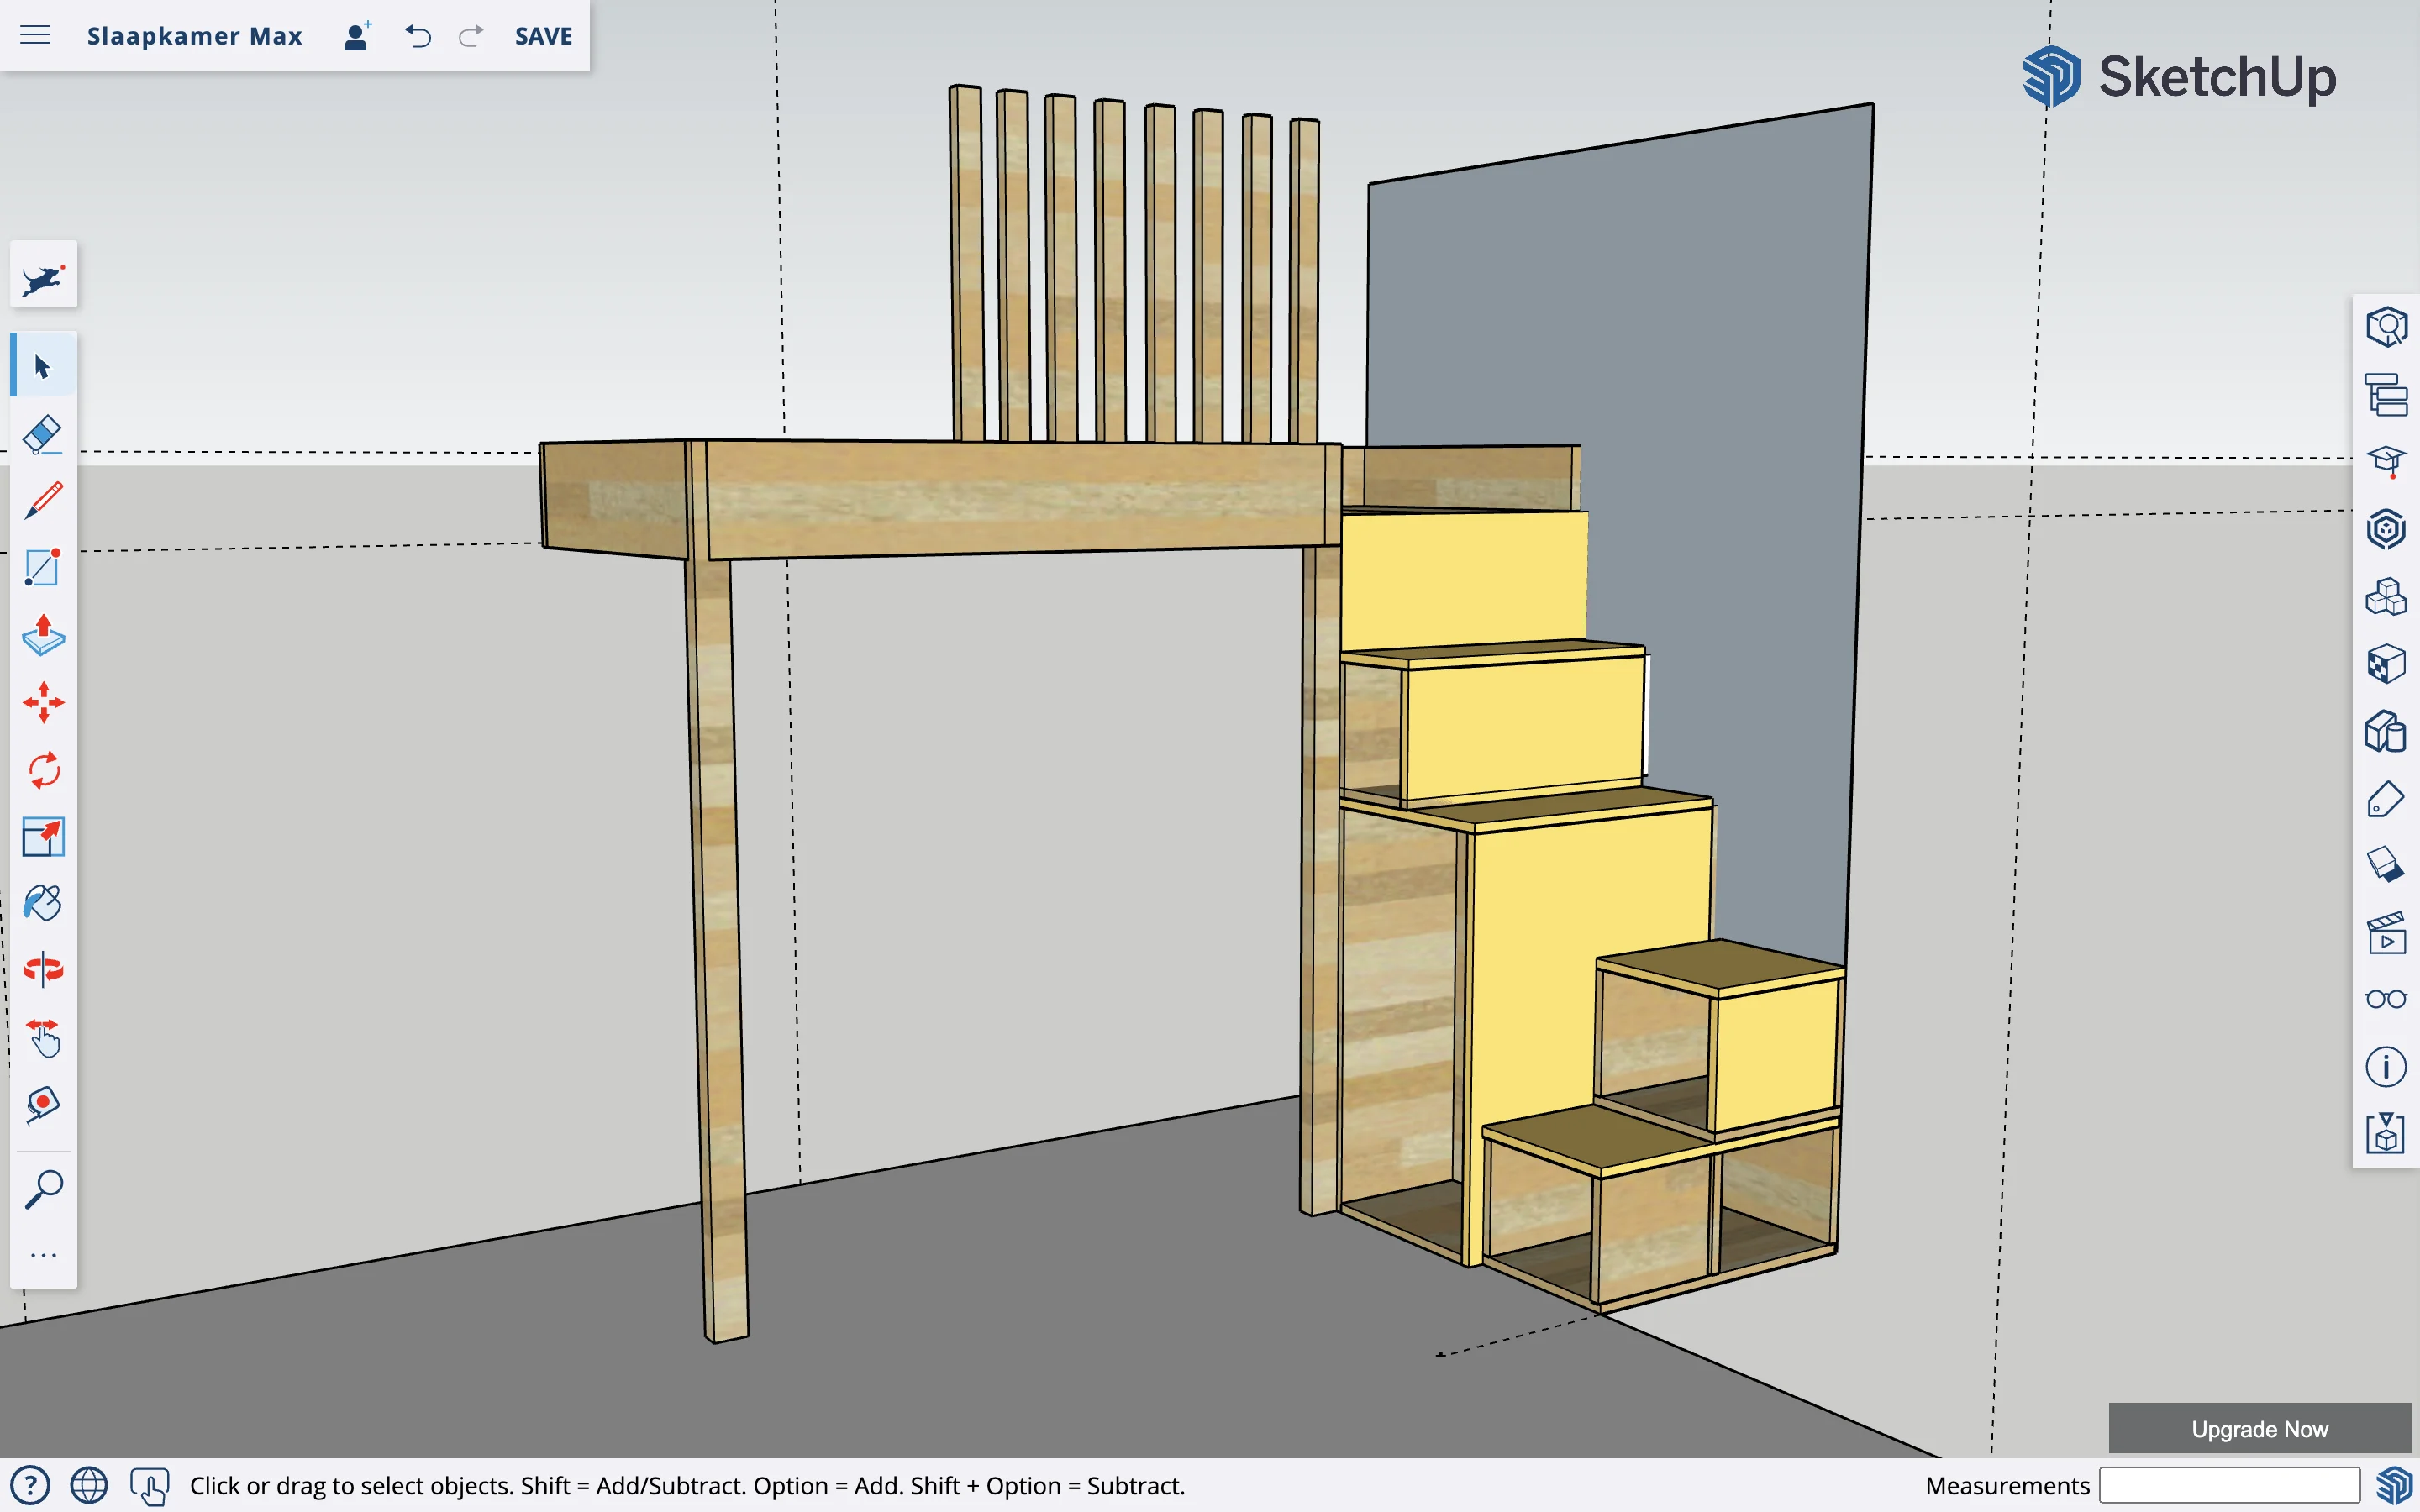Open the Scenes clapperboard panel

(2386, 933)
